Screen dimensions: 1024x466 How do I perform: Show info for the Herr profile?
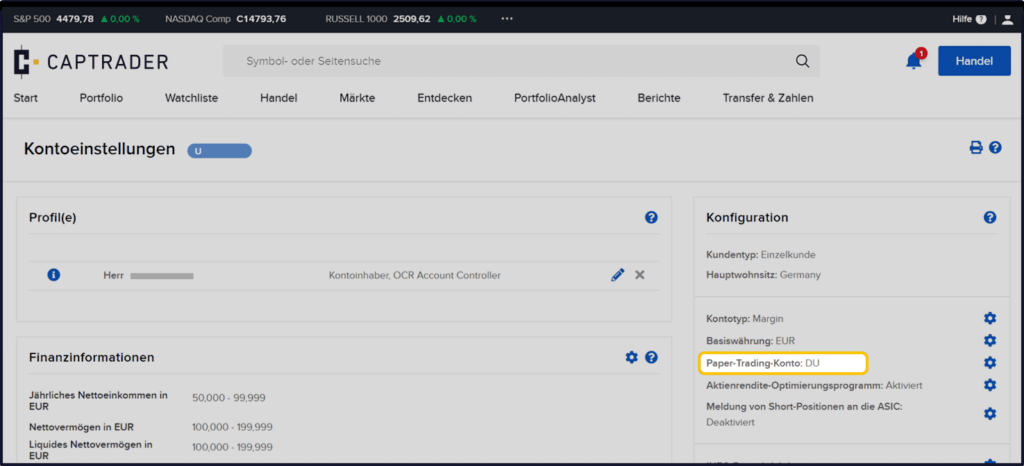(54, 275)
